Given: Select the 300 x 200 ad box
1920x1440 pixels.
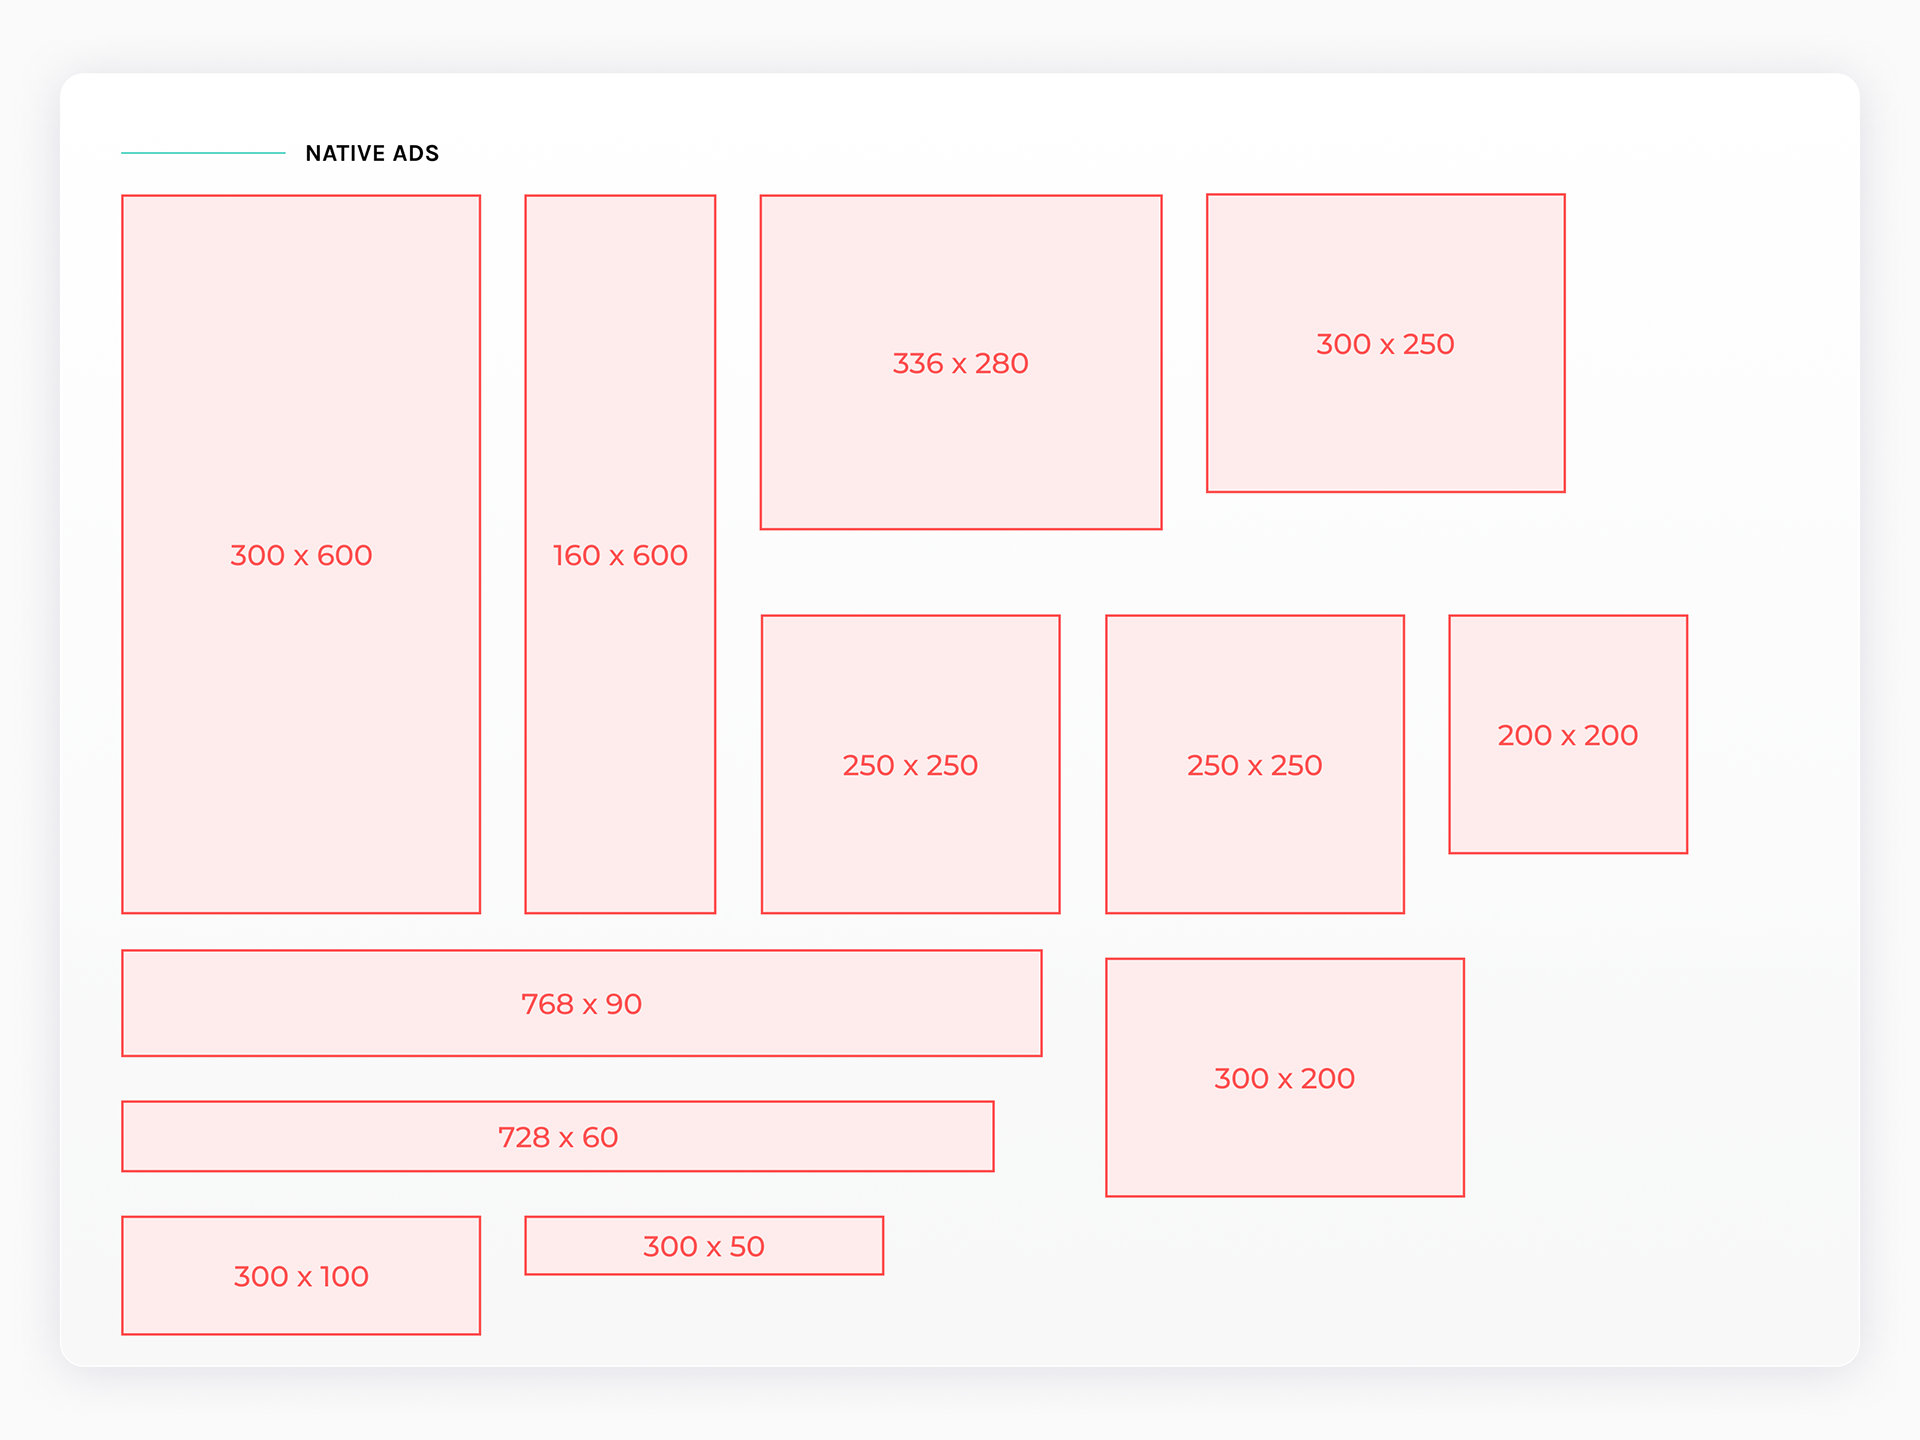Looking at the screenshot, I should coord(1285,1077).
